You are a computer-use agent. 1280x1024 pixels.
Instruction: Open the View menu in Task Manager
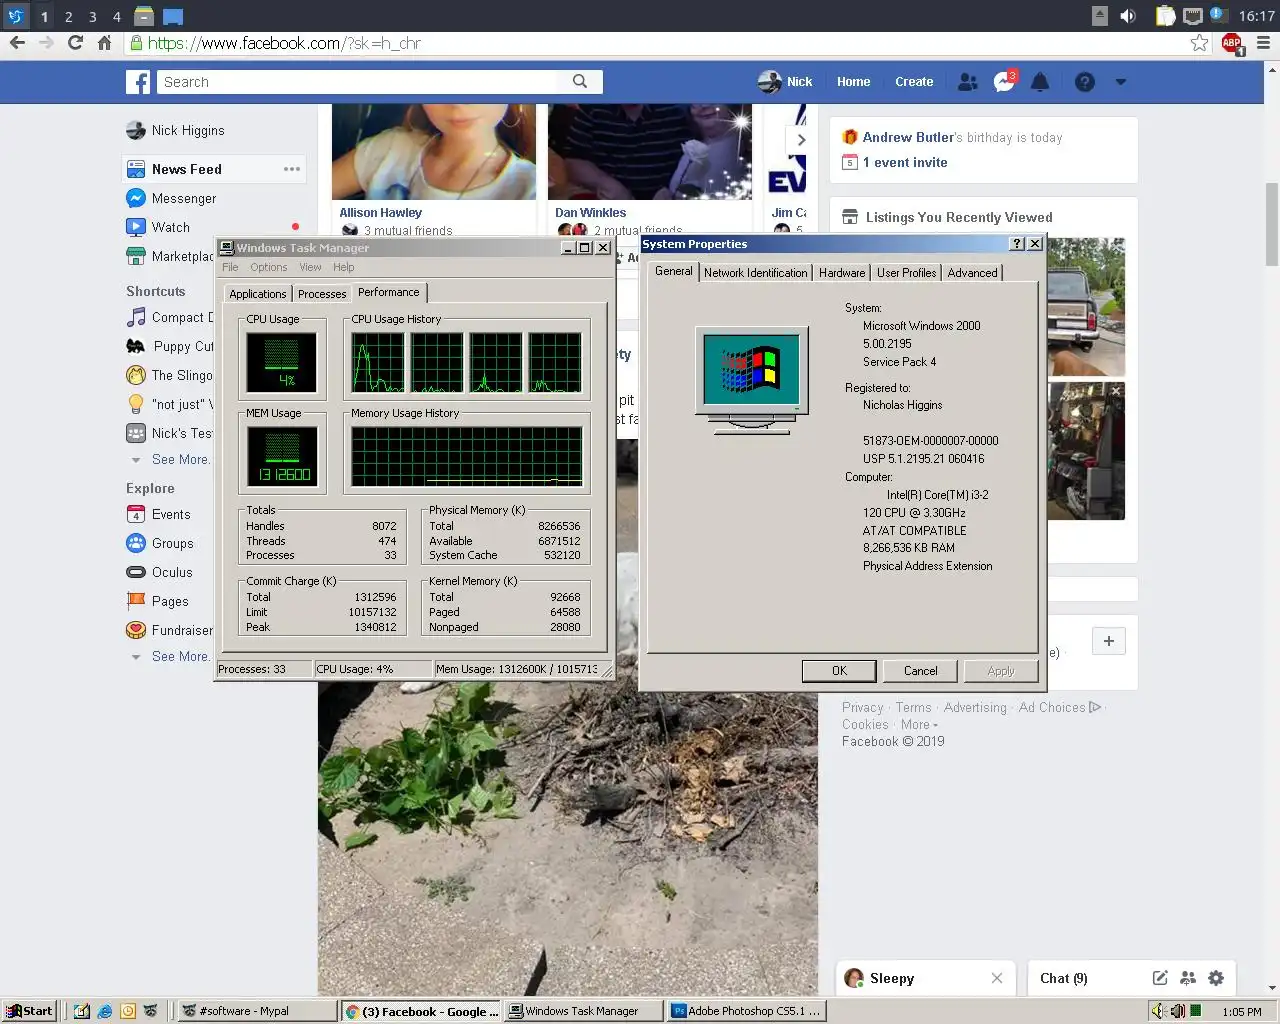click(x=311, y=267)
